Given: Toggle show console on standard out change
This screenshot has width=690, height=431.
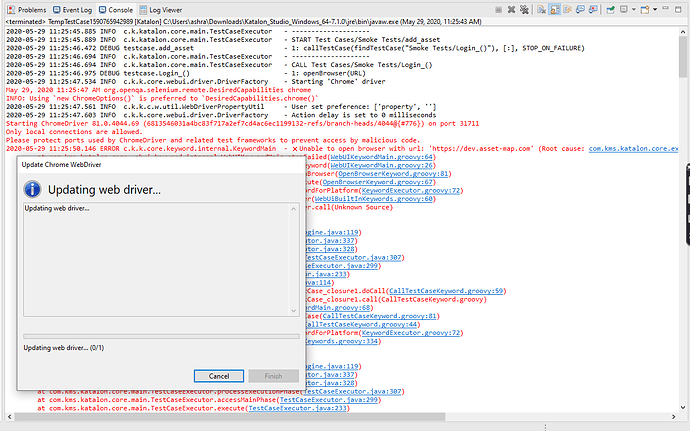Looking at the screenshot, I should point(580,10).
